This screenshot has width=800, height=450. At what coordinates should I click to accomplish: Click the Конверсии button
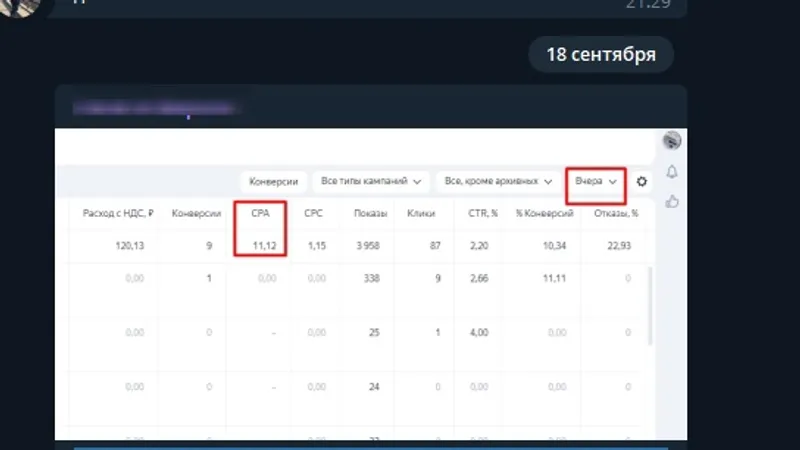coord(273,182)
